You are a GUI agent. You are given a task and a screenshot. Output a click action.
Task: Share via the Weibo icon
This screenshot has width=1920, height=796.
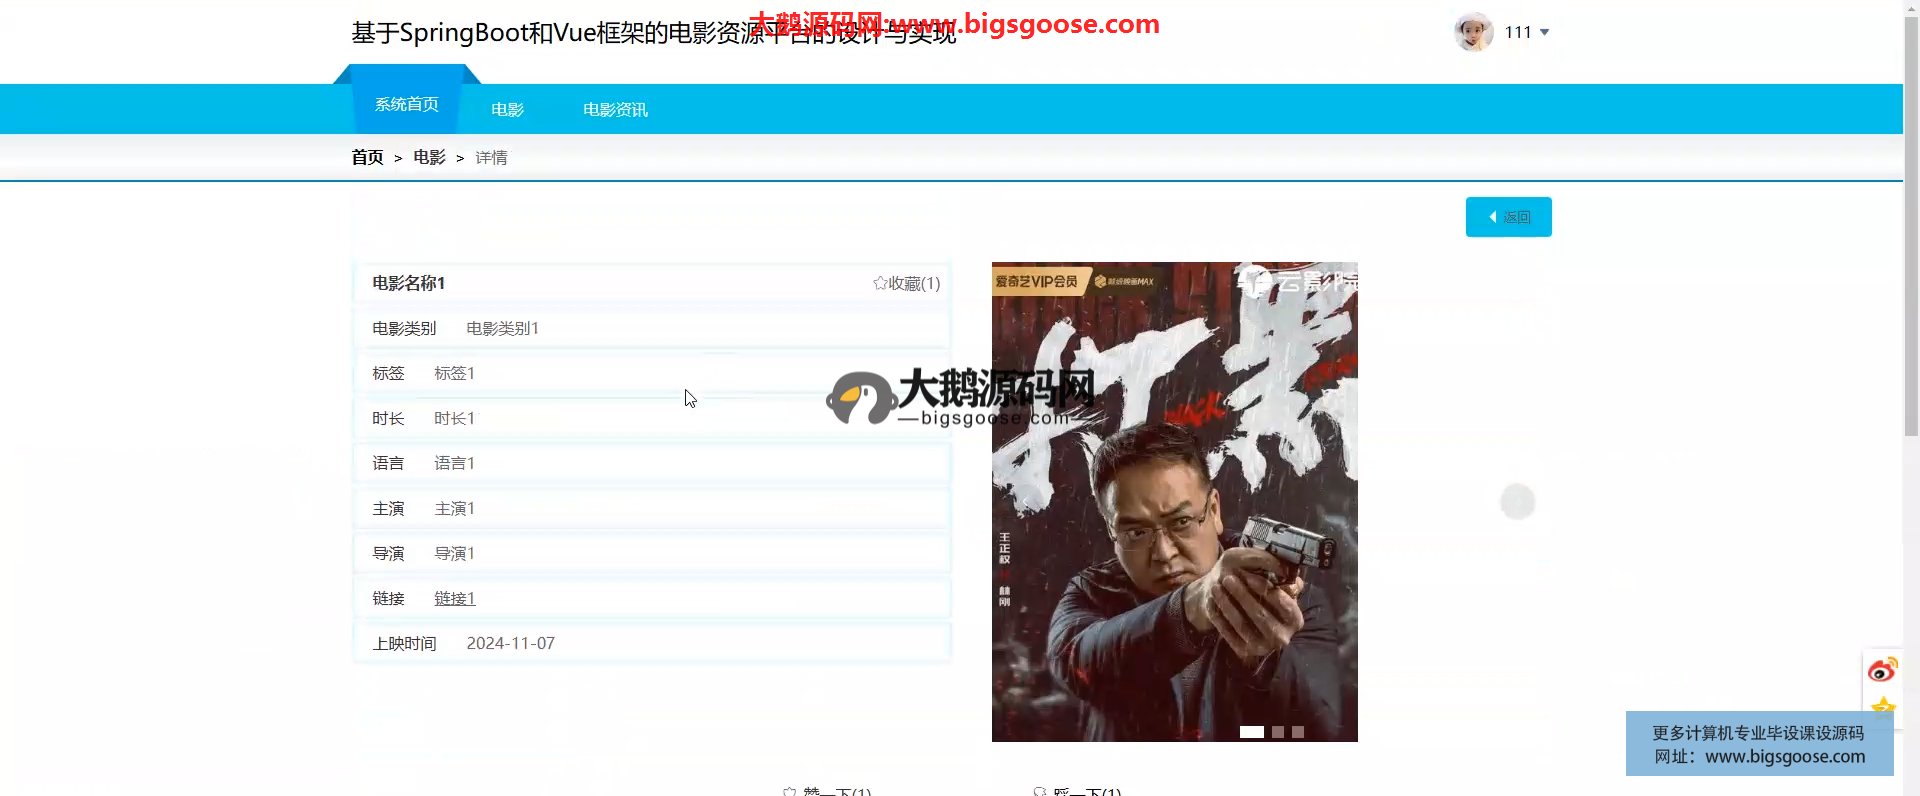1882,670
